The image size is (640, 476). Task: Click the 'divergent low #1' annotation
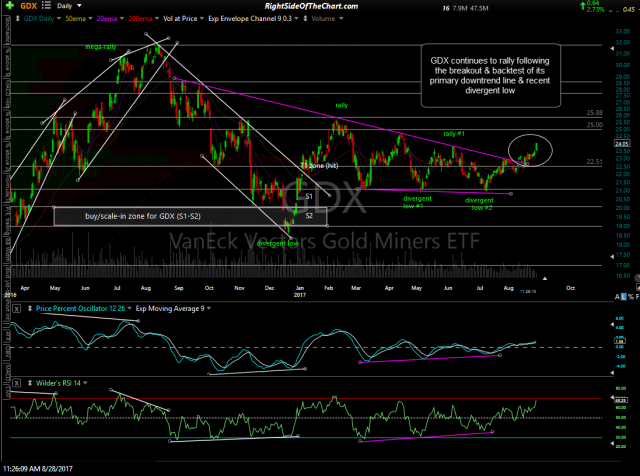(x=417, y=202)
